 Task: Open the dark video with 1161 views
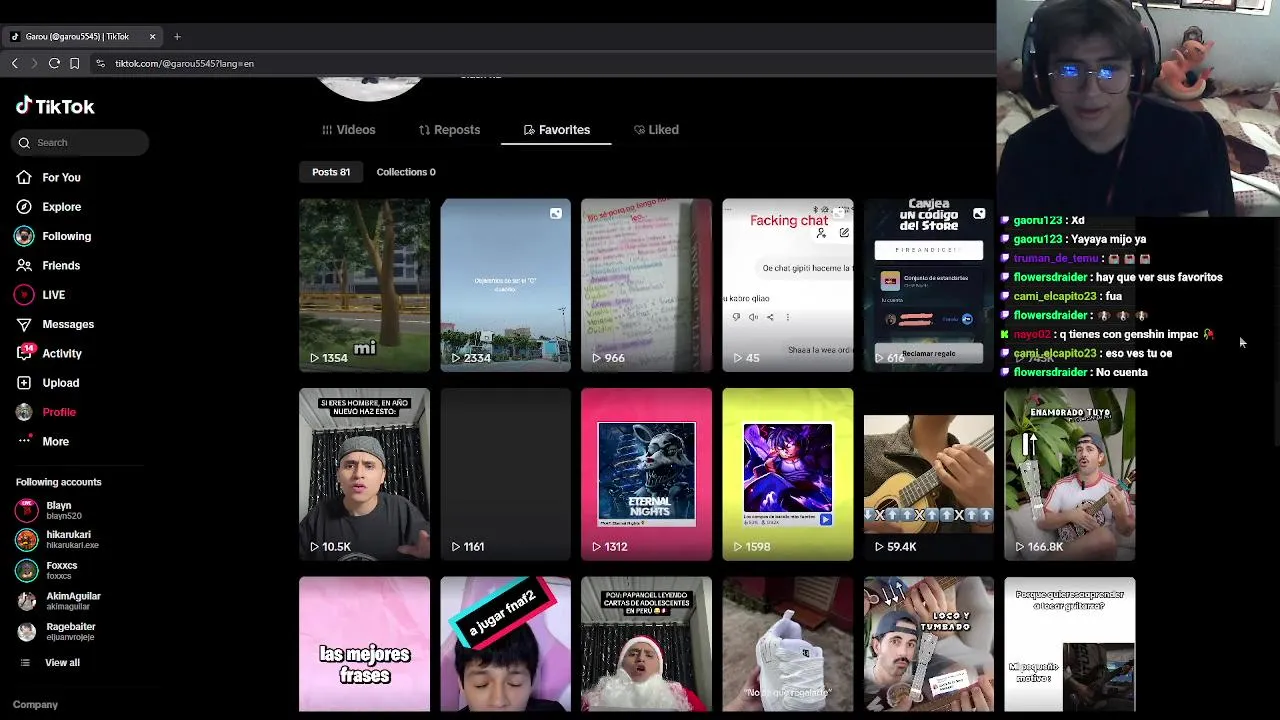(x=505, y=474)
